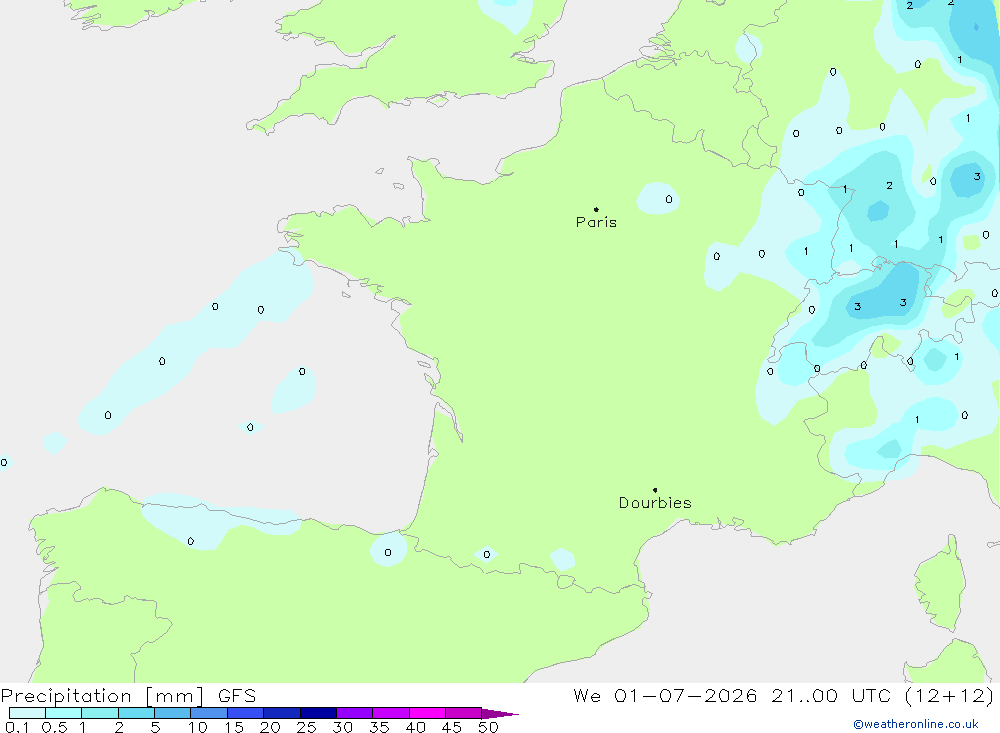This screenshot has height=733, width=1000.
Task: Click the 35–40 mm legend swatch
Action: pos(391,713)
